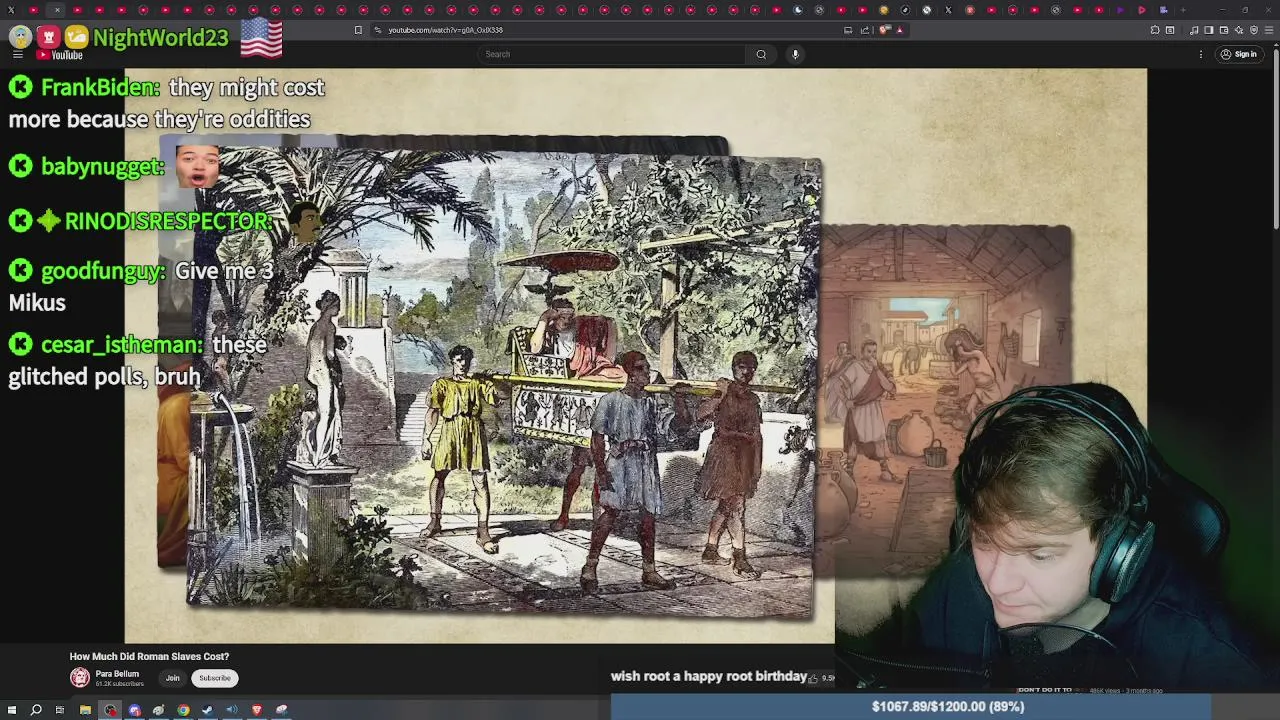Open Google Chrome from taskbar
The height and width of the screenshot is (720, 1280).
tap(183, 710)
